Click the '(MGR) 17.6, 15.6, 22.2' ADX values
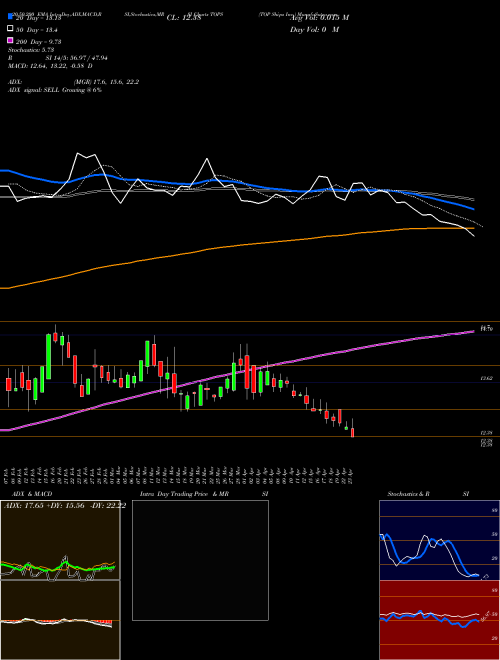Image resolution: width=500 pixels, height=660 pixels. click(106, 82)
